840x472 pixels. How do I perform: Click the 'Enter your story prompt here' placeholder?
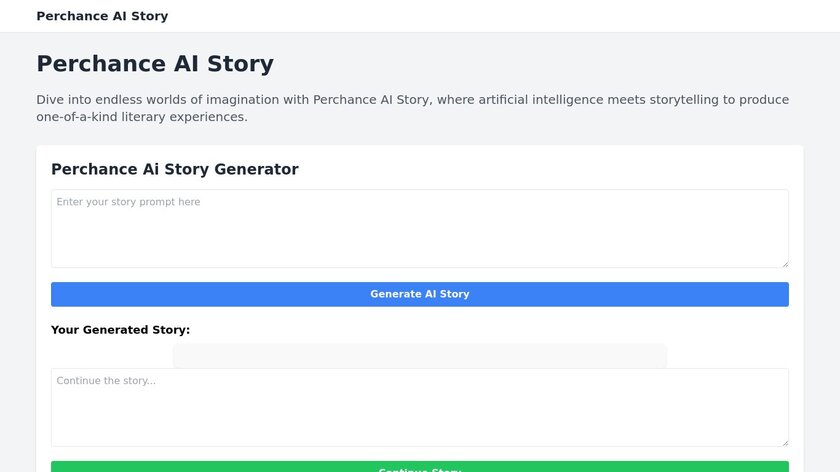coord(128,202)
